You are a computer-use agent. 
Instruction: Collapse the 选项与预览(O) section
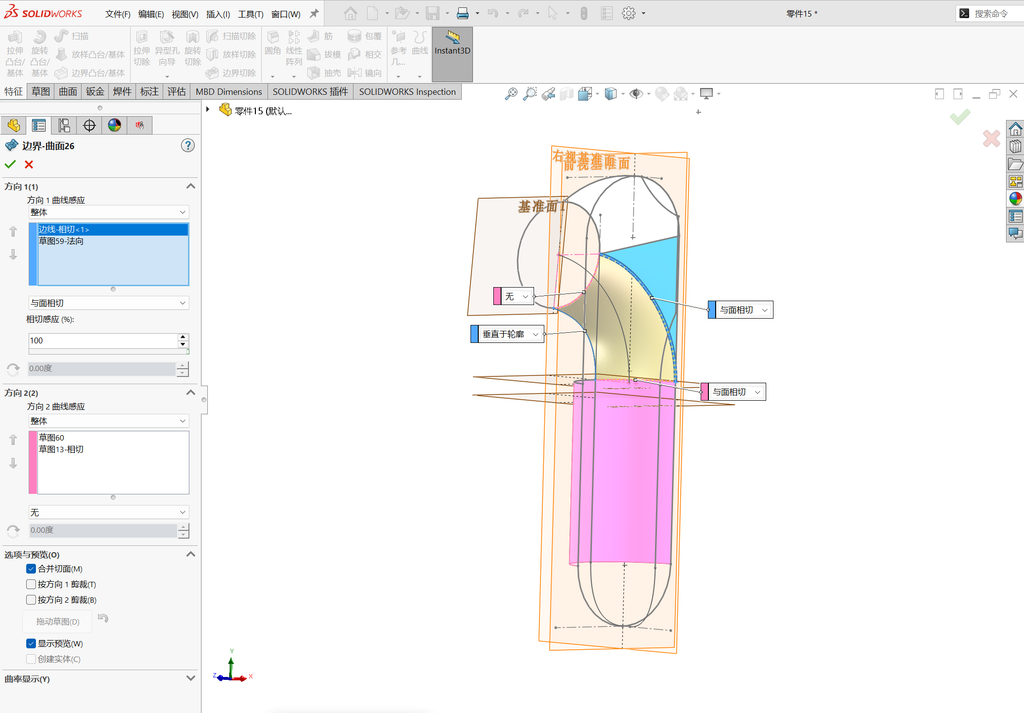point(191,554)
